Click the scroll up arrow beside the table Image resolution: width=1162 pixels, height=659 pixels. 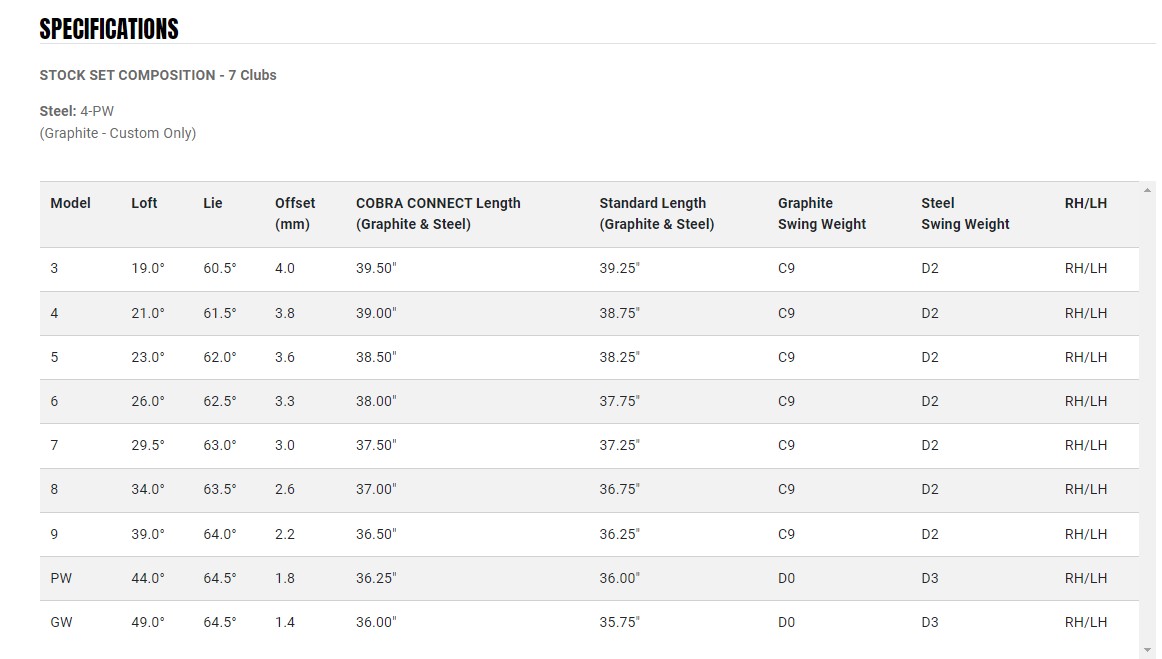click(x=1147, y=190)
